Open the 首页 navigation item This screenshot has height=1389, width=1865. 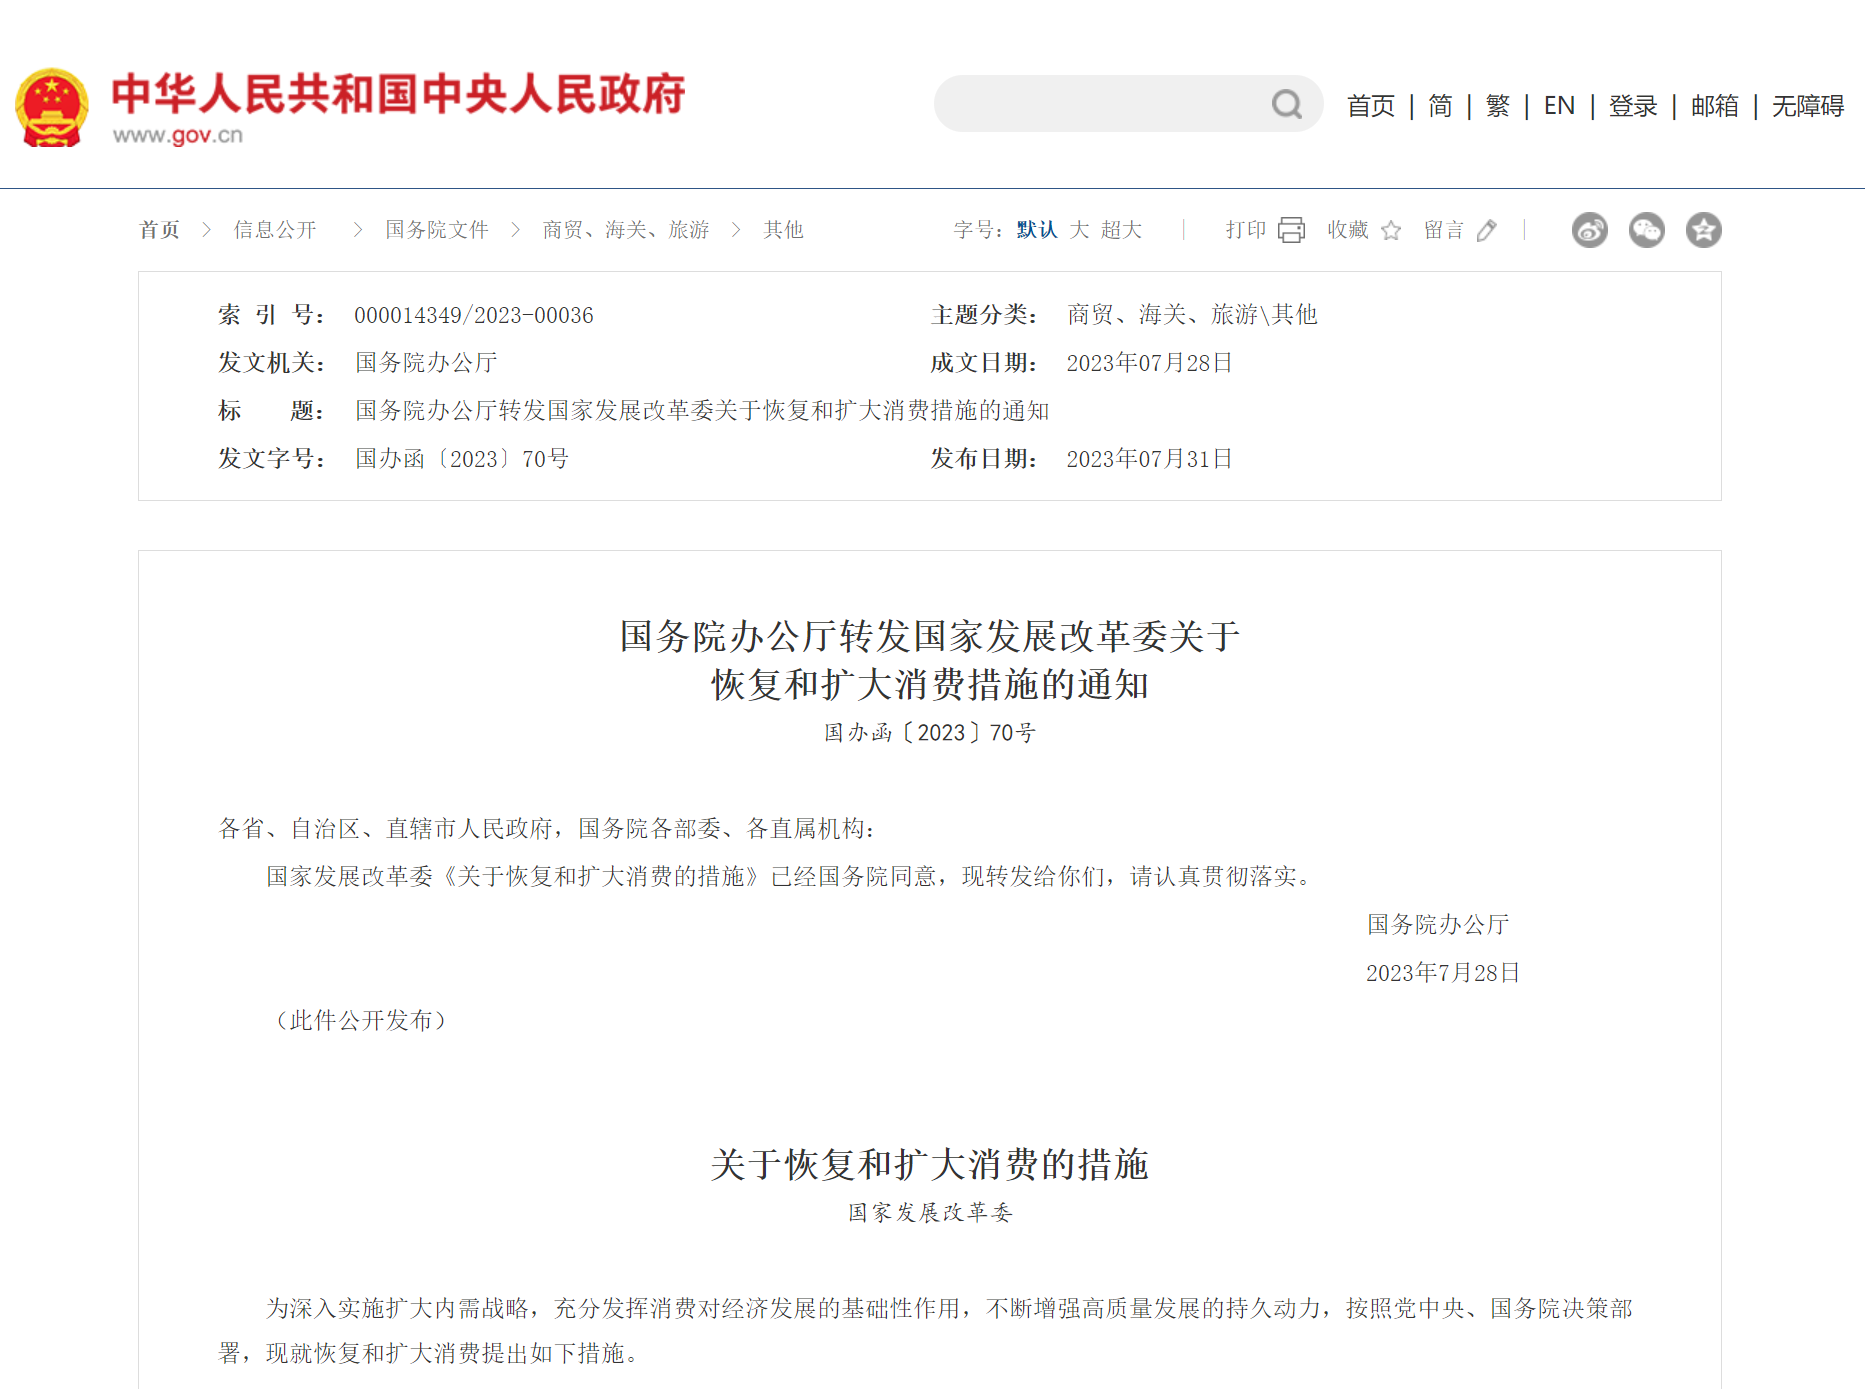pos(1369,106)
